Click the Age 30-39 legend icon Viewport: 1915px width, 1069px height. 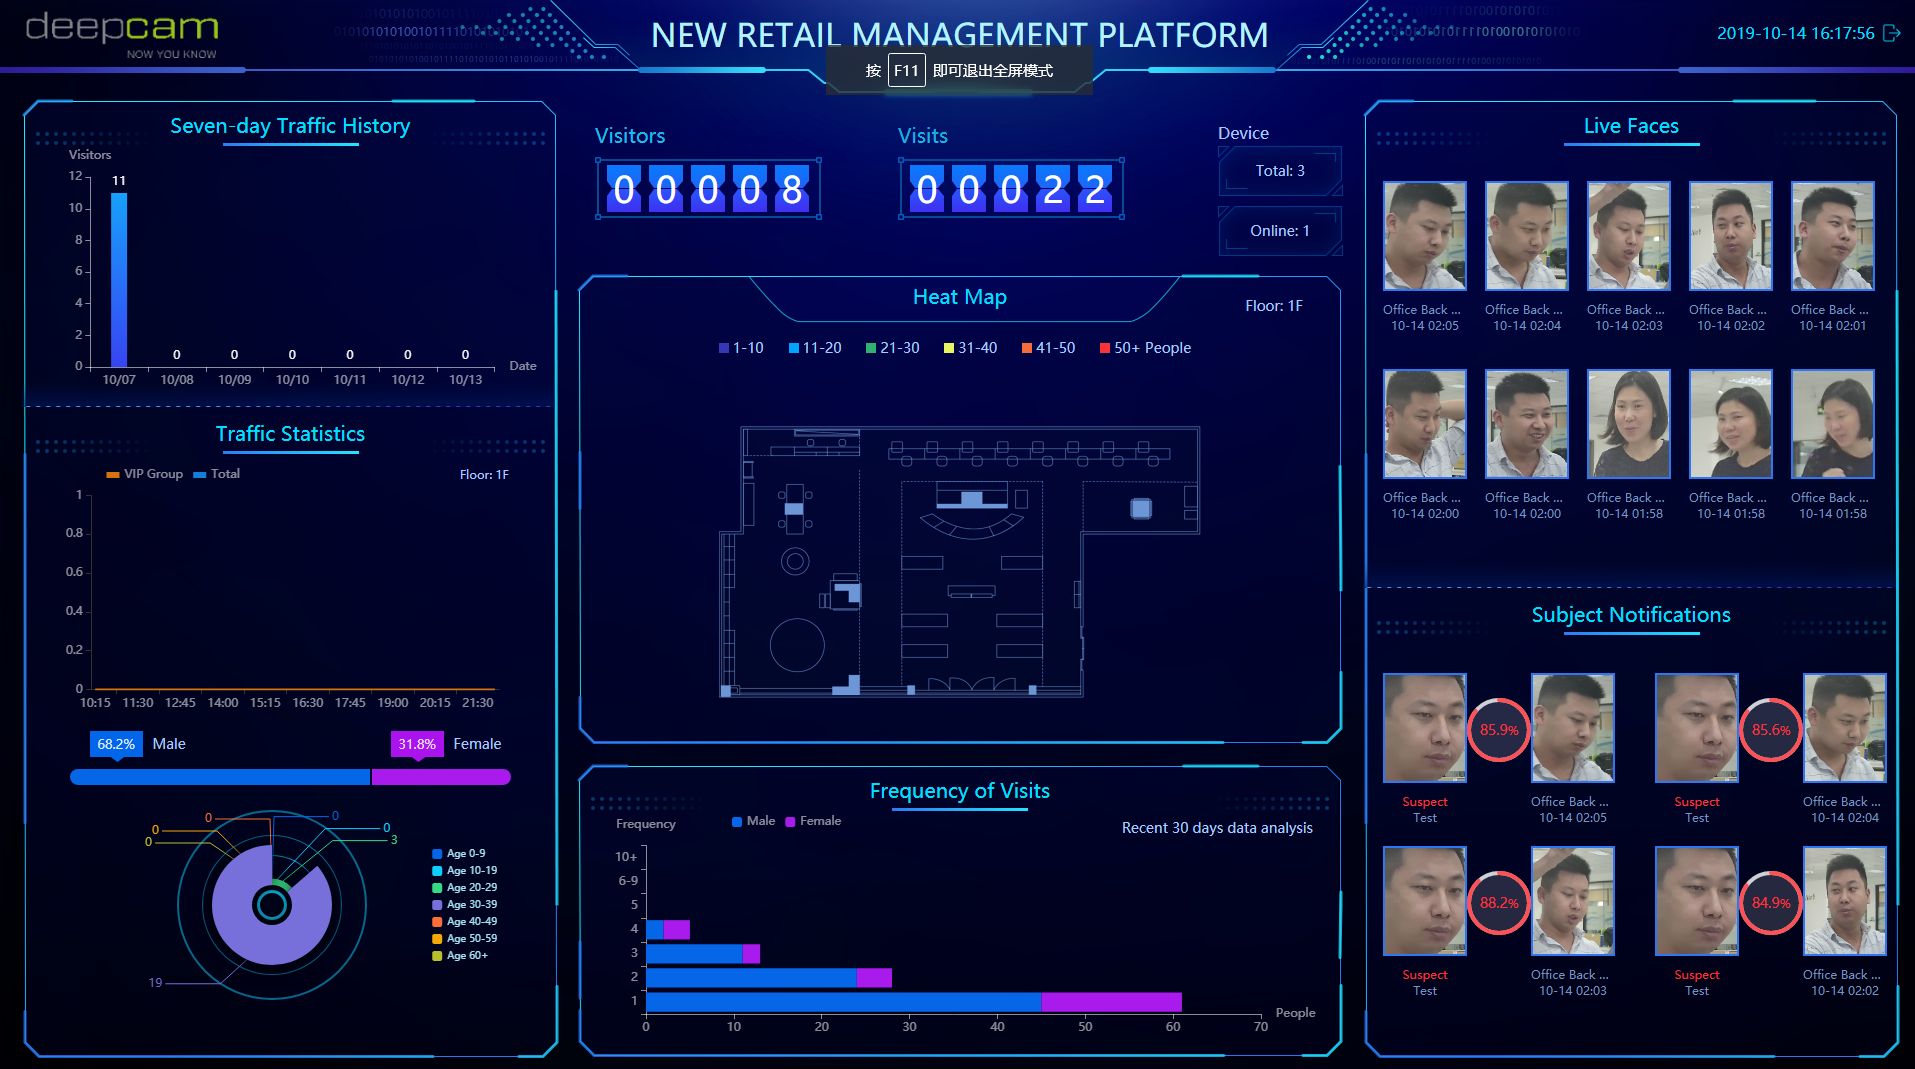[x=437, y=905]
